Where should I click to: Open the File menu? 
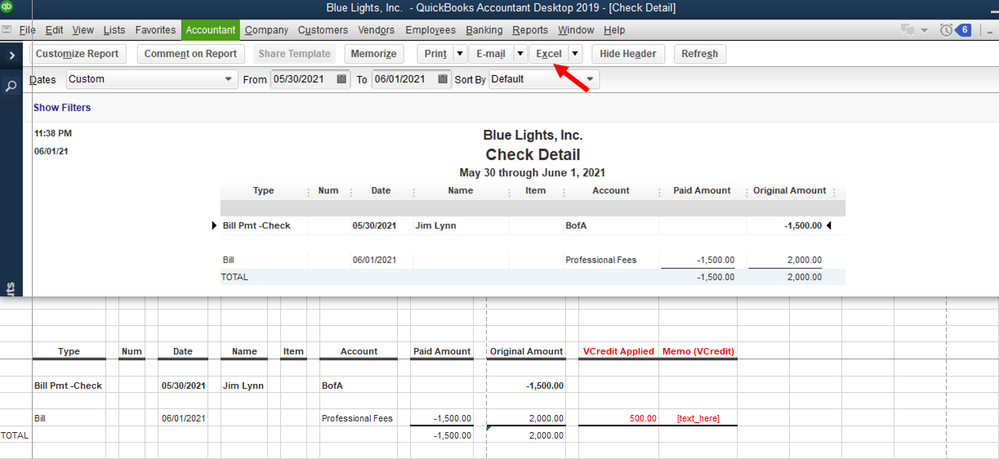tap(27, 30)
